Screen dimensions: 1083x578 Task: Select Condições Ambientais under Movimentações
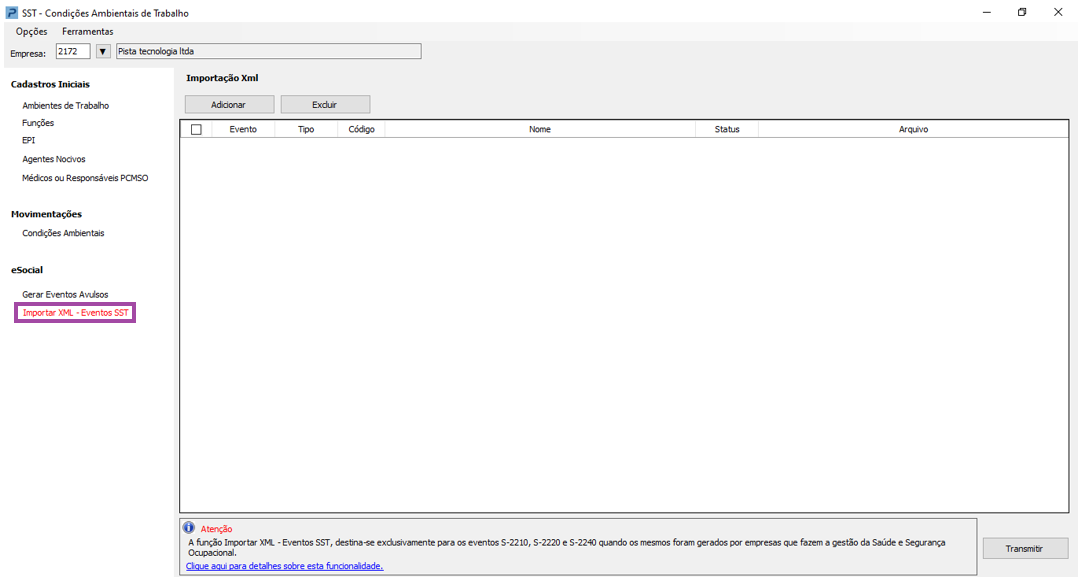(63, 233)
